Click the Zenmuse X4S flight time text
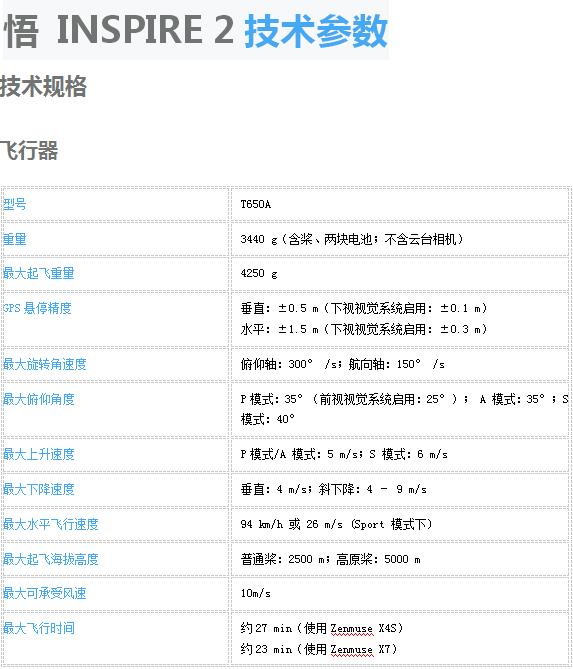 pos(321,628)
